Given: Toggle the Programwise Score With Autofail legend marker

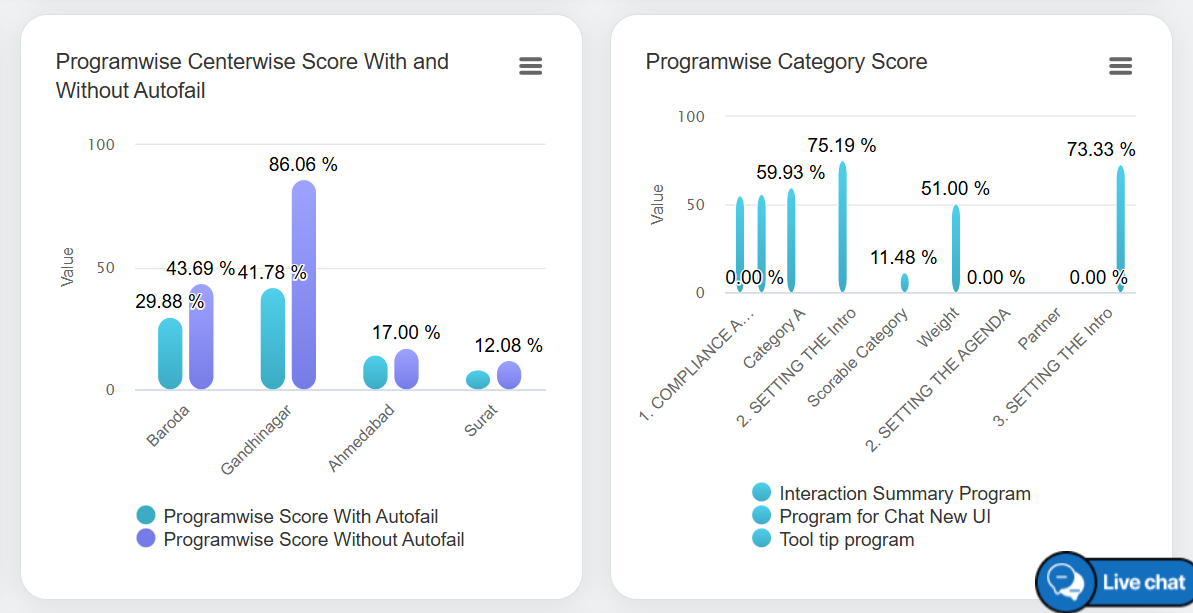Looking at the screenshot, I should [x=146, y=516].
